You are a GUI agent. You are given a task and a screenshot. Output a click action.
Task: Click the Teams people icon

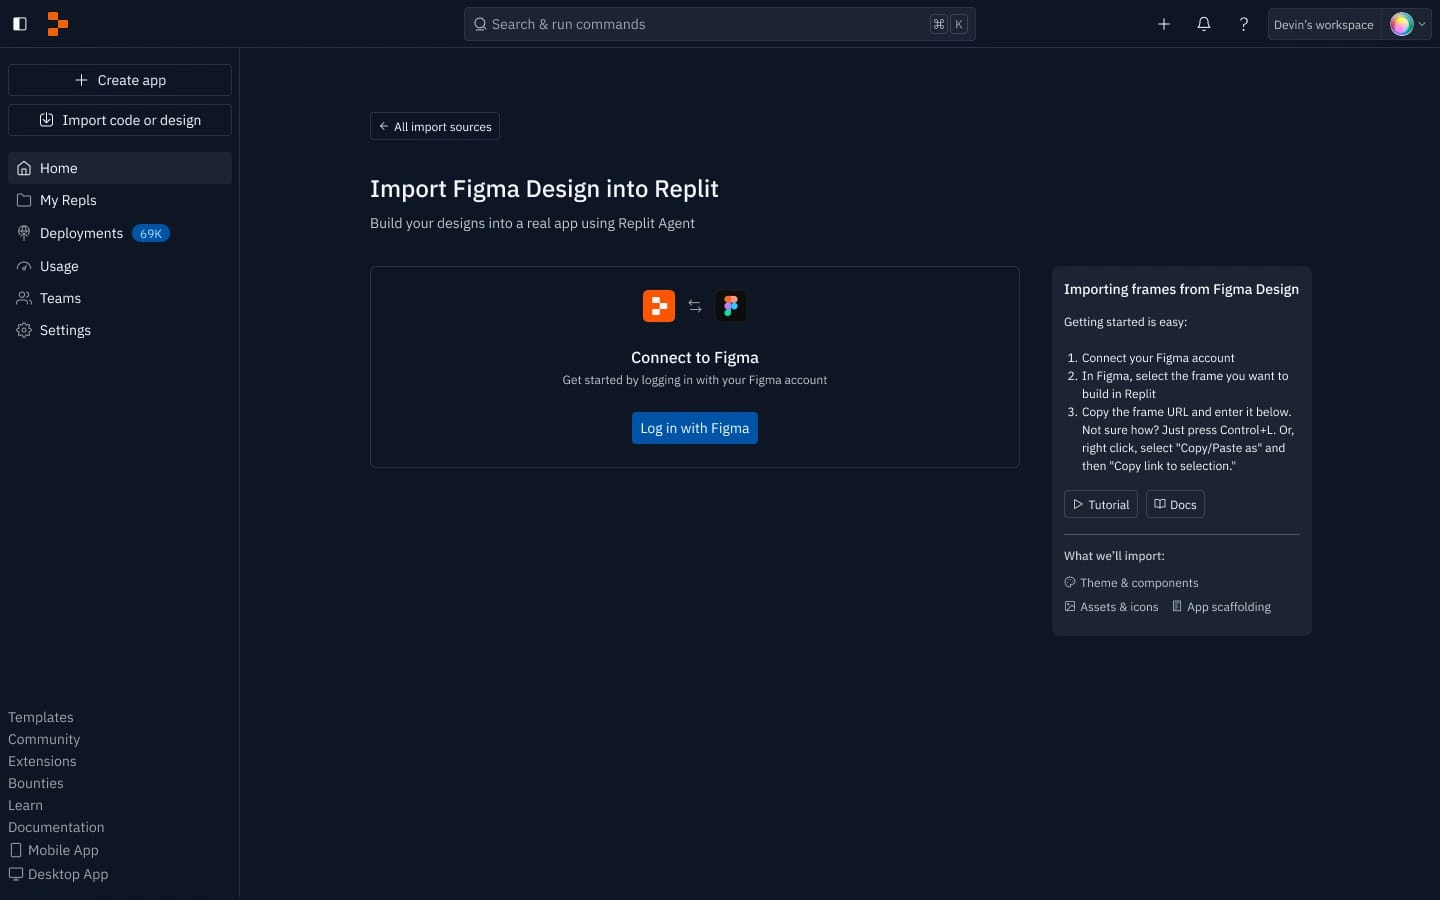24,298
